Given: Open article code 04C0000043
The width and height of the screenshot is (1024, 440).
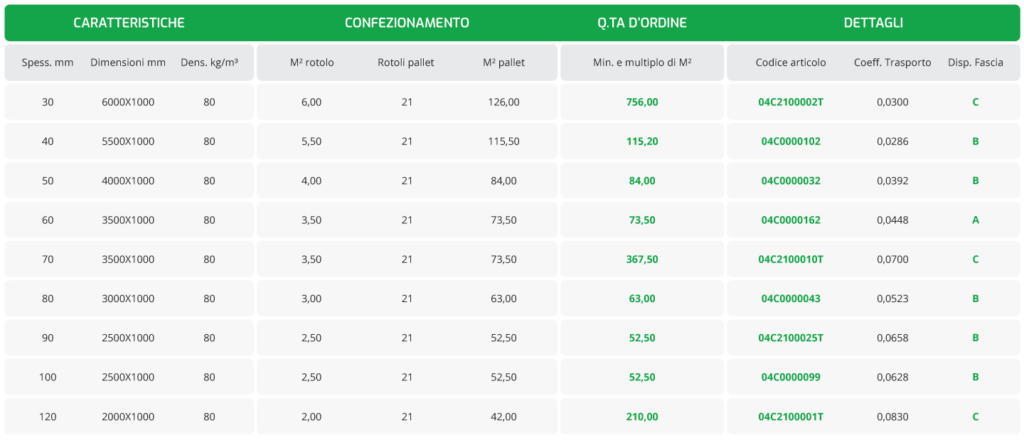Looking at the screenshot, I should tap(791, 298).
